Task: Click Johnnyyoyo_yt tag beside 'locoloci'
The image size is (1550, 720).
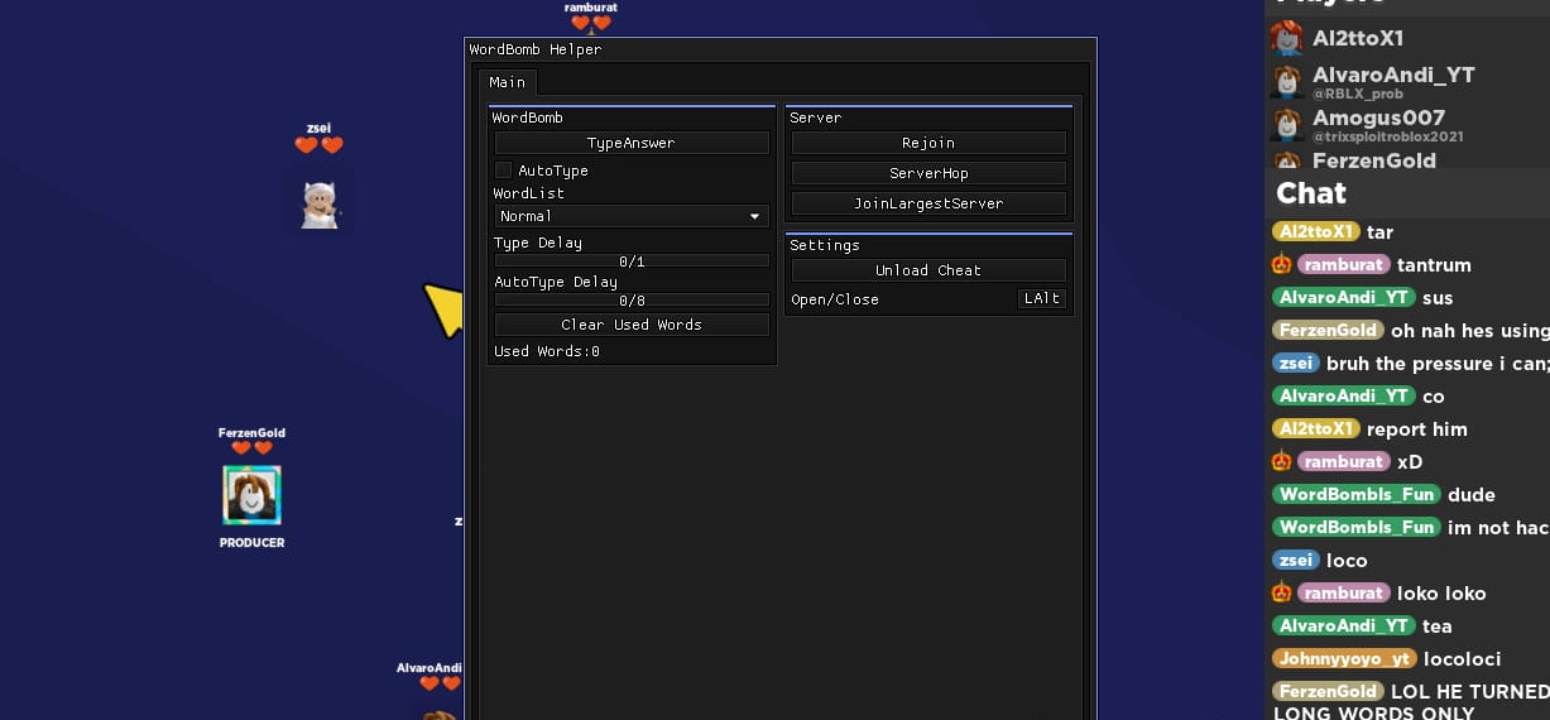Action: pyautogui.click(x=1344, y=659)
